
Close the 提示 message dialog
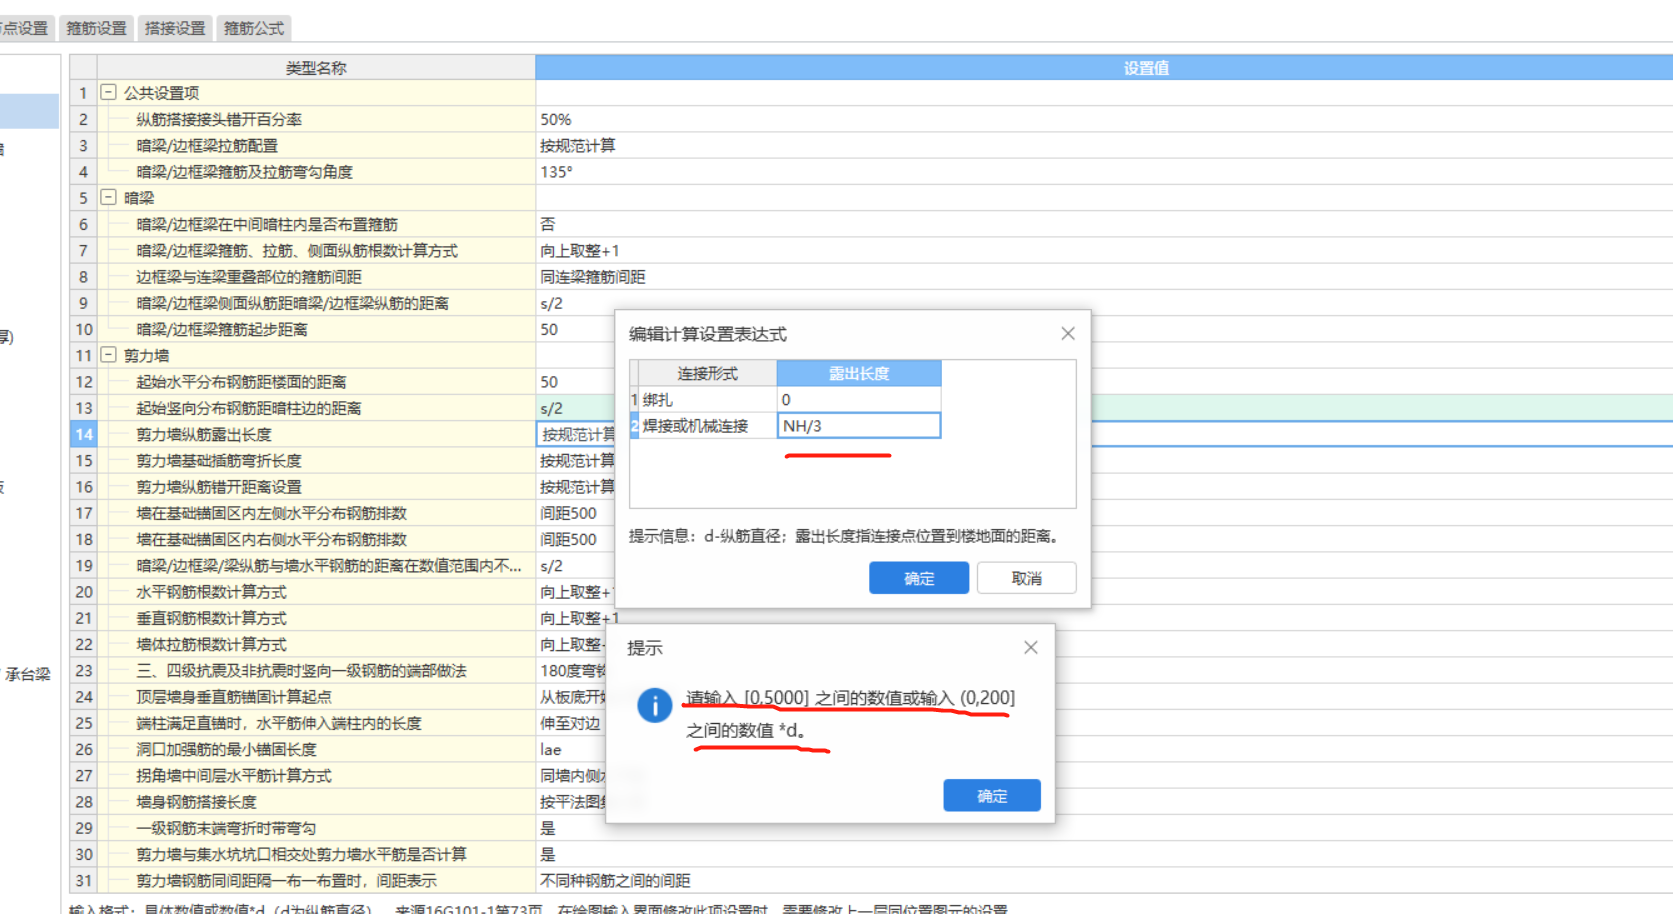pyautogui.click(x=1030, y=648)
